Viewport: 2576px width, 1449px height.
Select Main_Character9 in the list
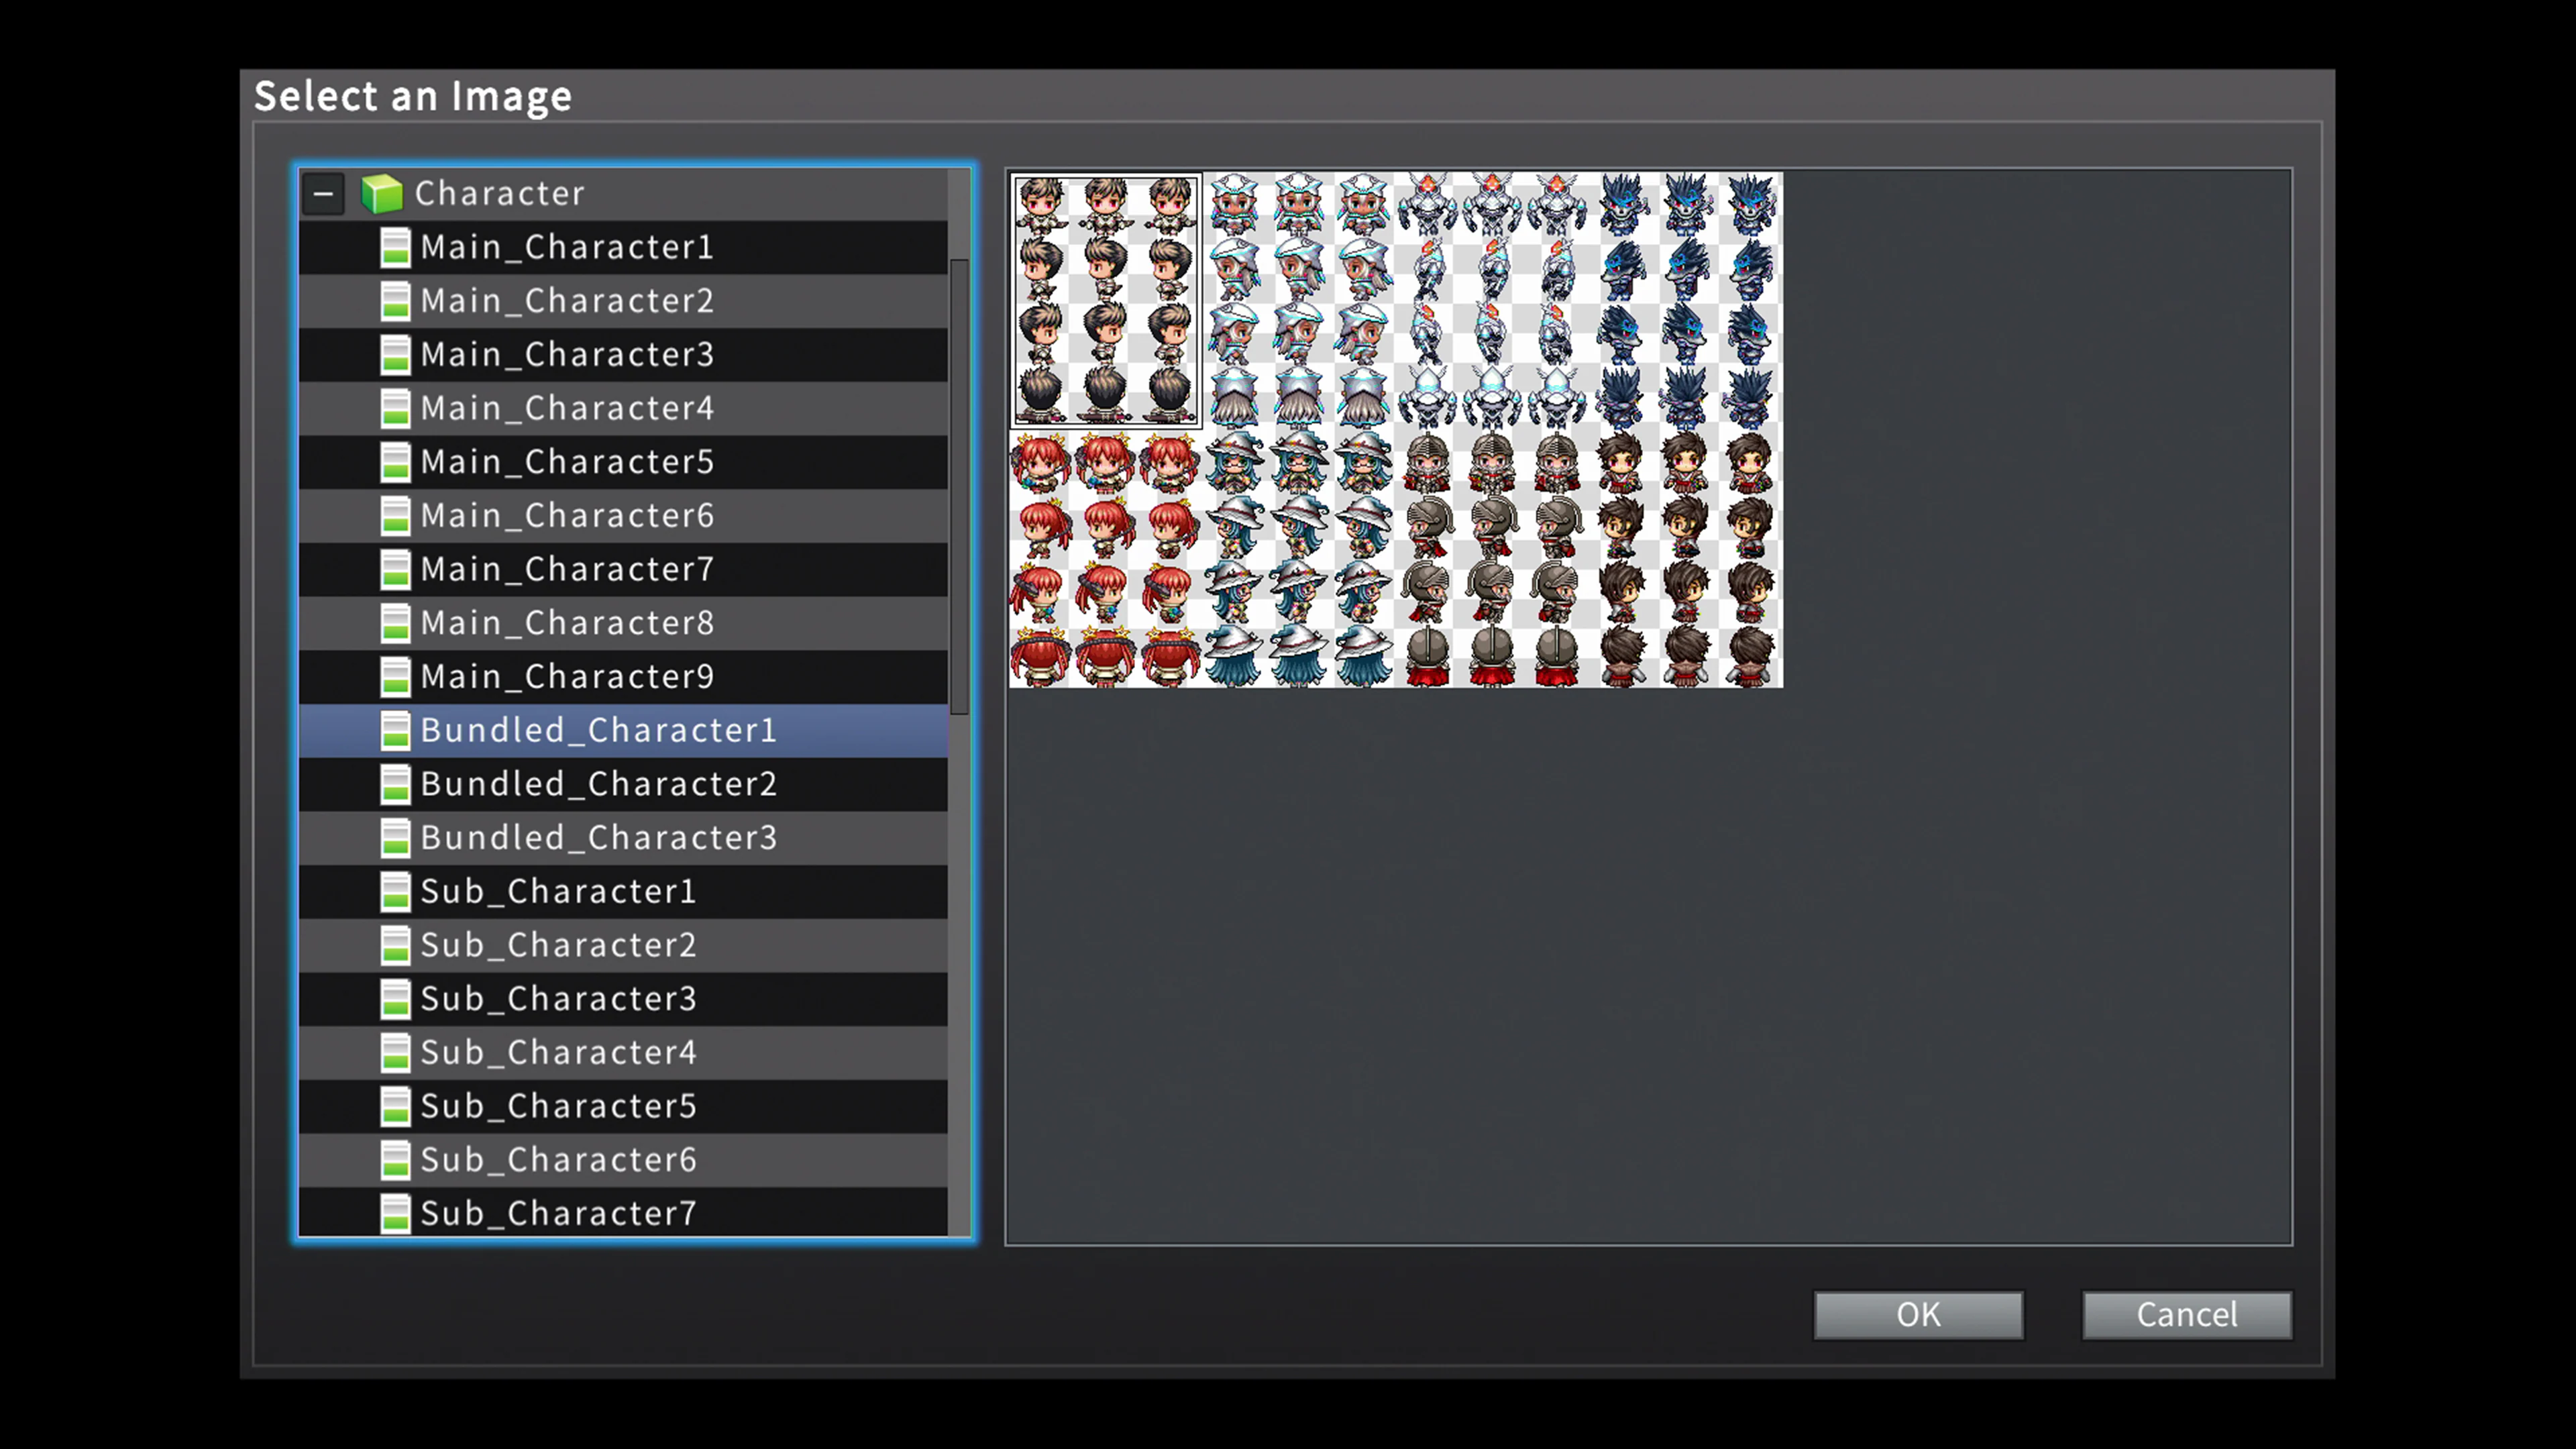pyautogui.click(x=567, y=676)
